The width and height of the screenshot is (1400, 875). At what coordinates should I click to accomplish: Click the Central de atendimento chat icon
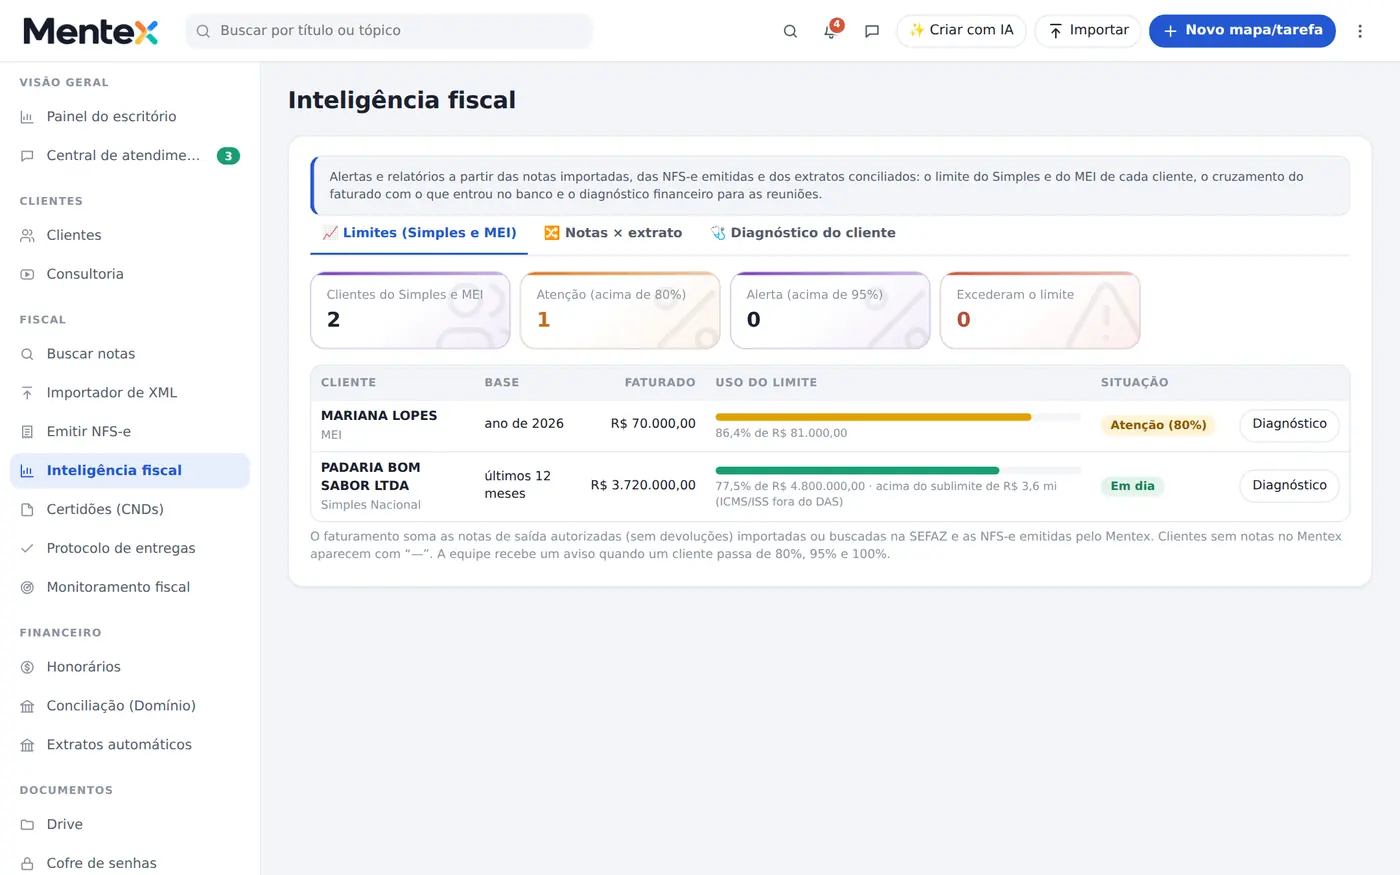pos(27,156)
